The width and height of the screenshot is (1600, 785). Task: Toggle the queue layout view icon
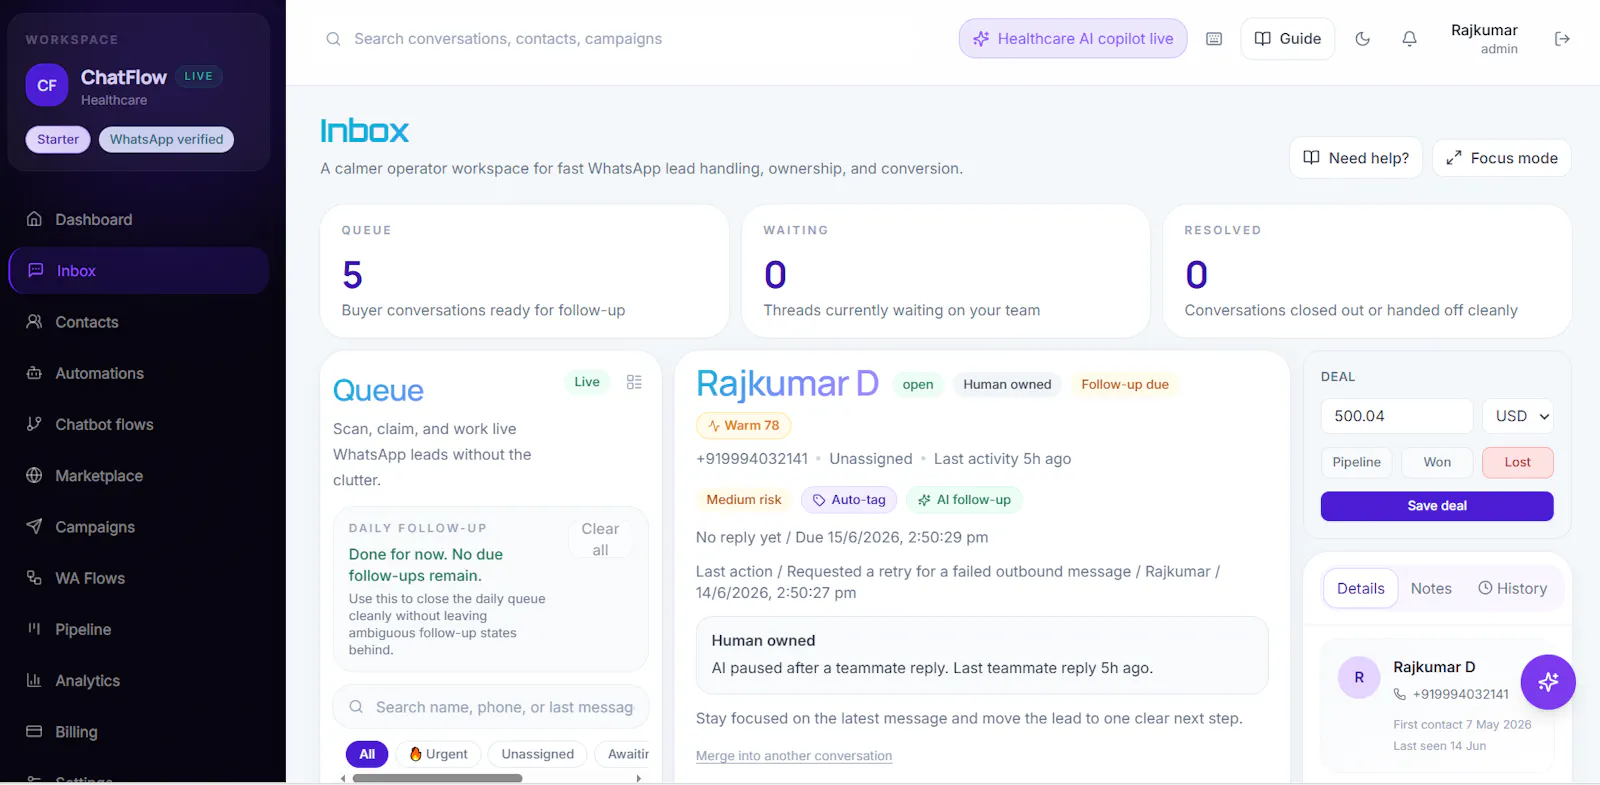point(634,382)
